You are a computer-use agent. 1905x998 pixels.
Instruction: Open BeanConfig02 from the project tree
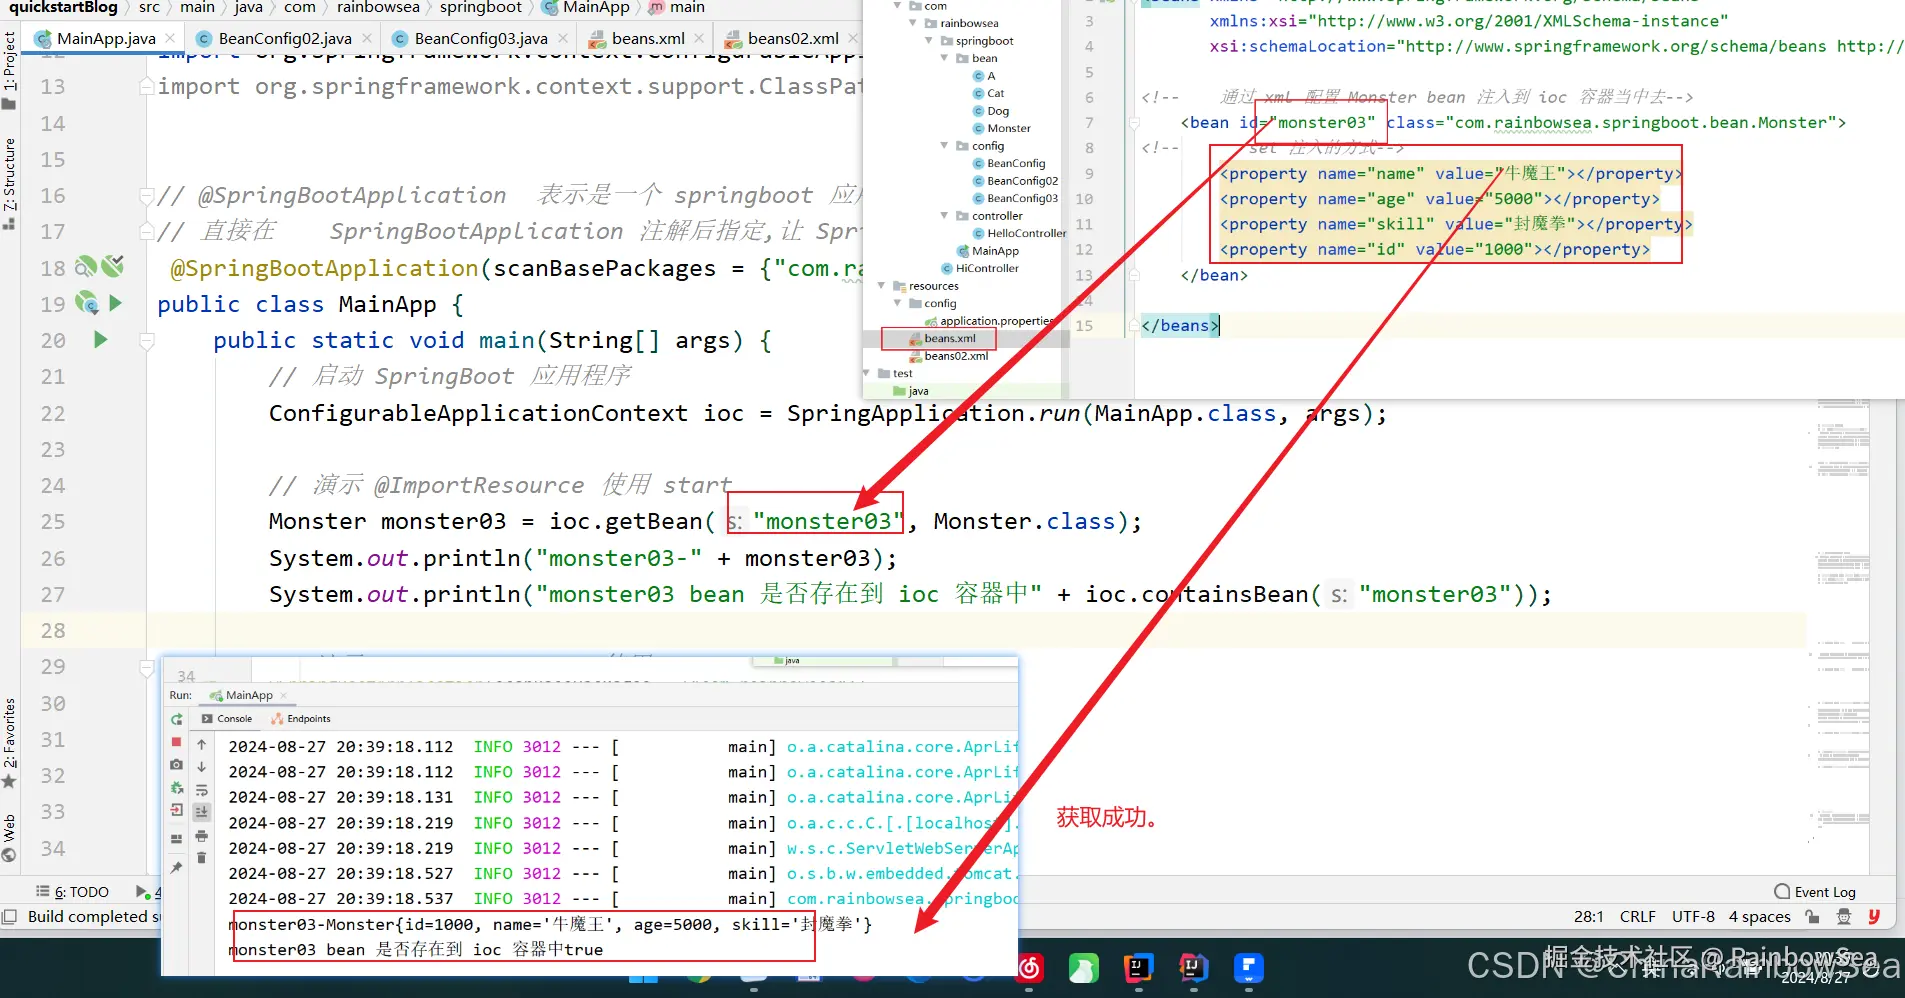tap(1015, 181)
